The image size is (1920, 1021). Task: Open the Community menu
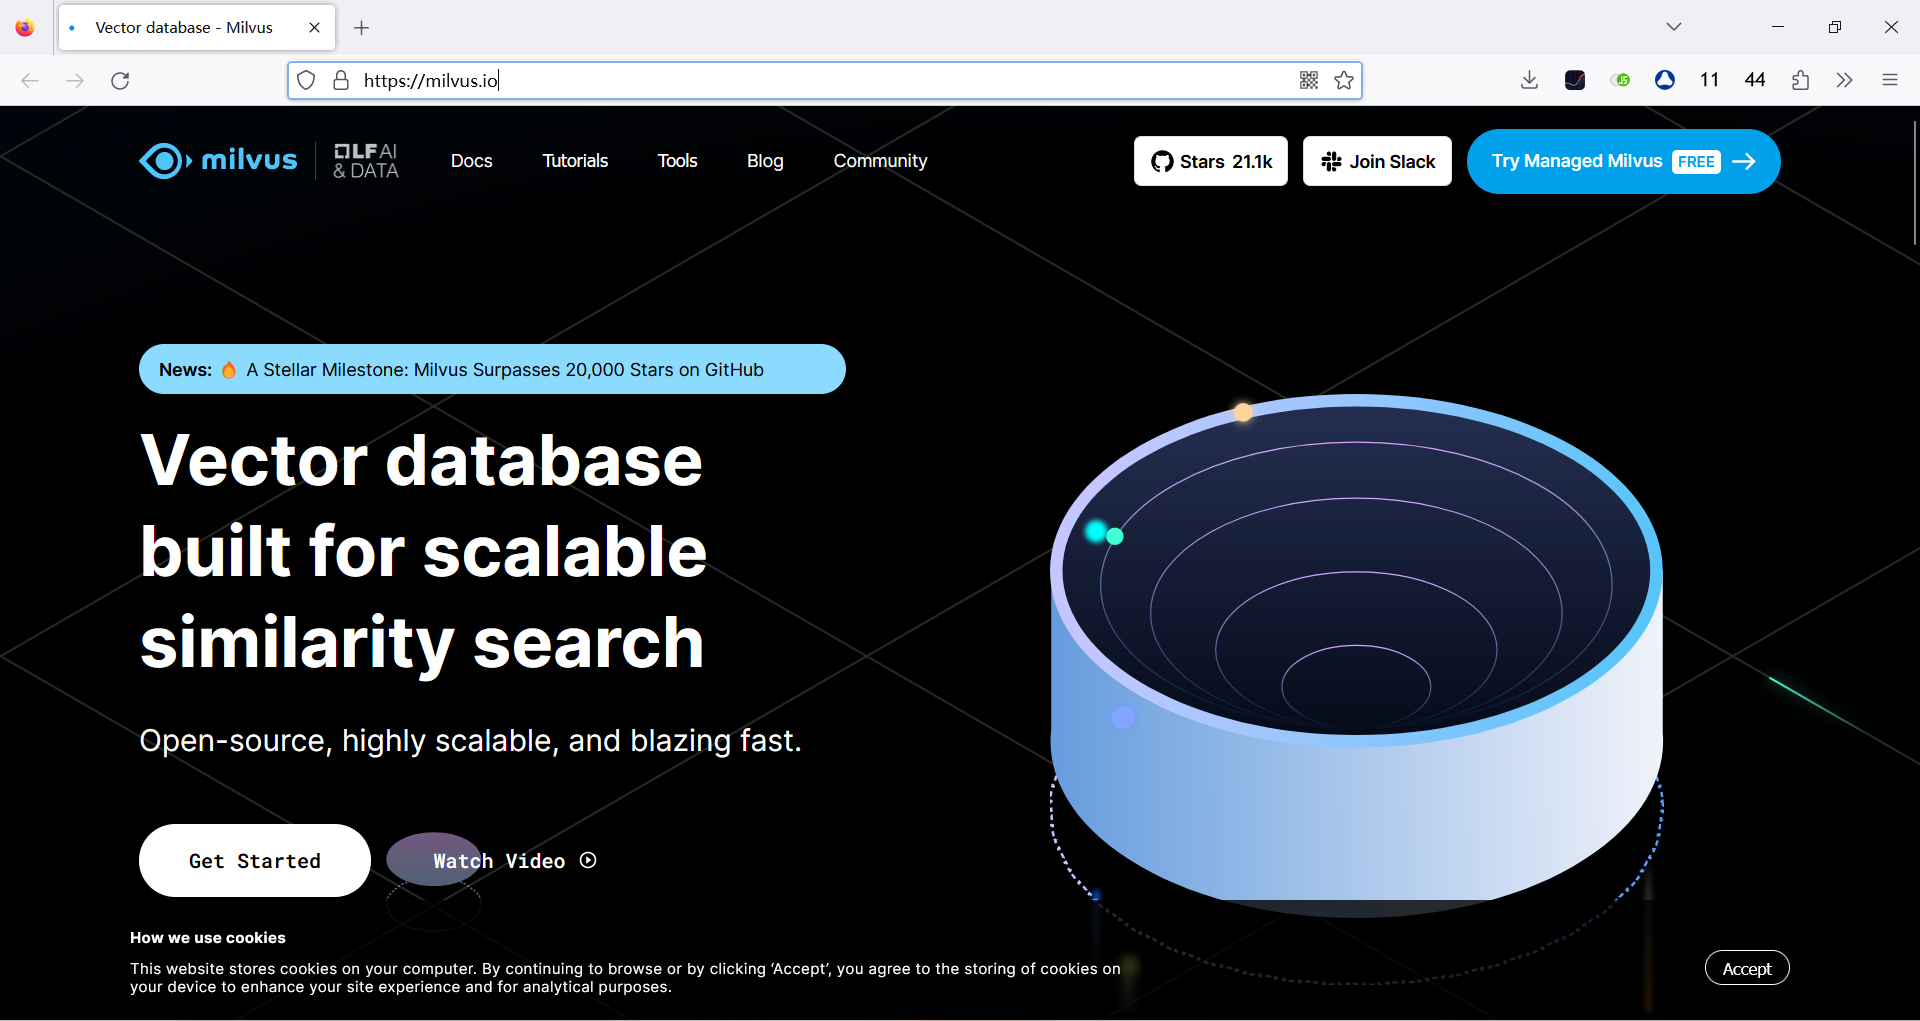point(880,161)
